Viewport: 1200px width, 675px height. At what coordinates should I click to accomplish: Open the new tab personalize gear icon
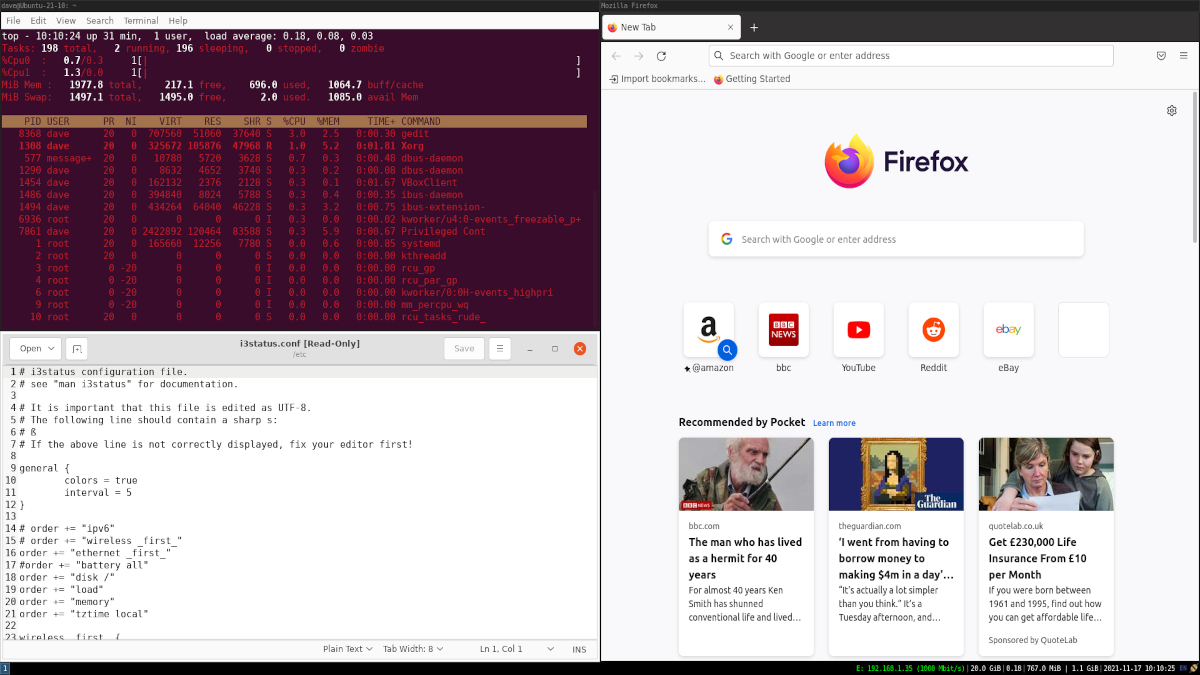(1172, 111)
